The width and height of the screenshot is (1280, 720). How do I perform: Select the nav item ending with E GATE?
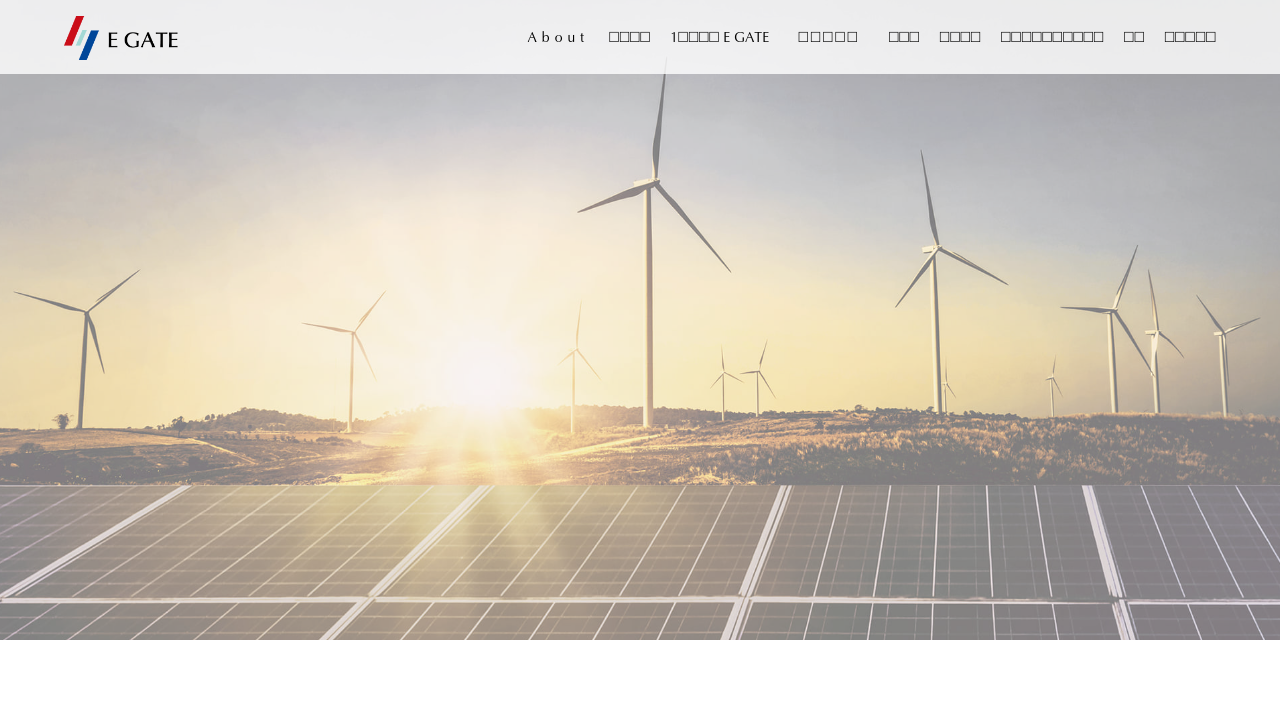720,37
